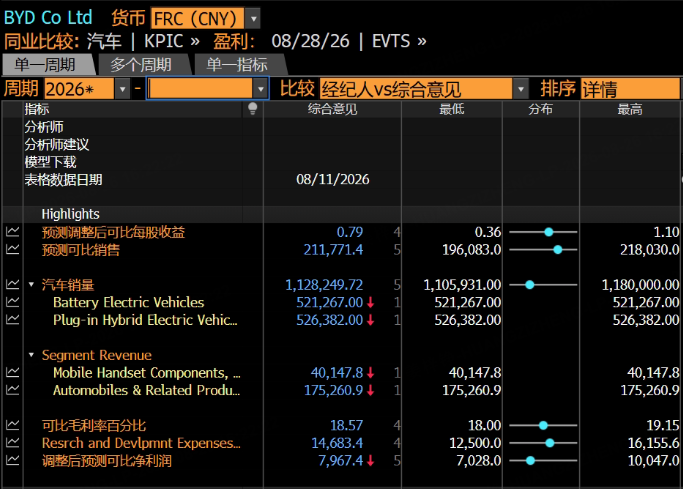Open the EVTS » link
Viewport: 683px width, 489px height.
pos(399,41)
